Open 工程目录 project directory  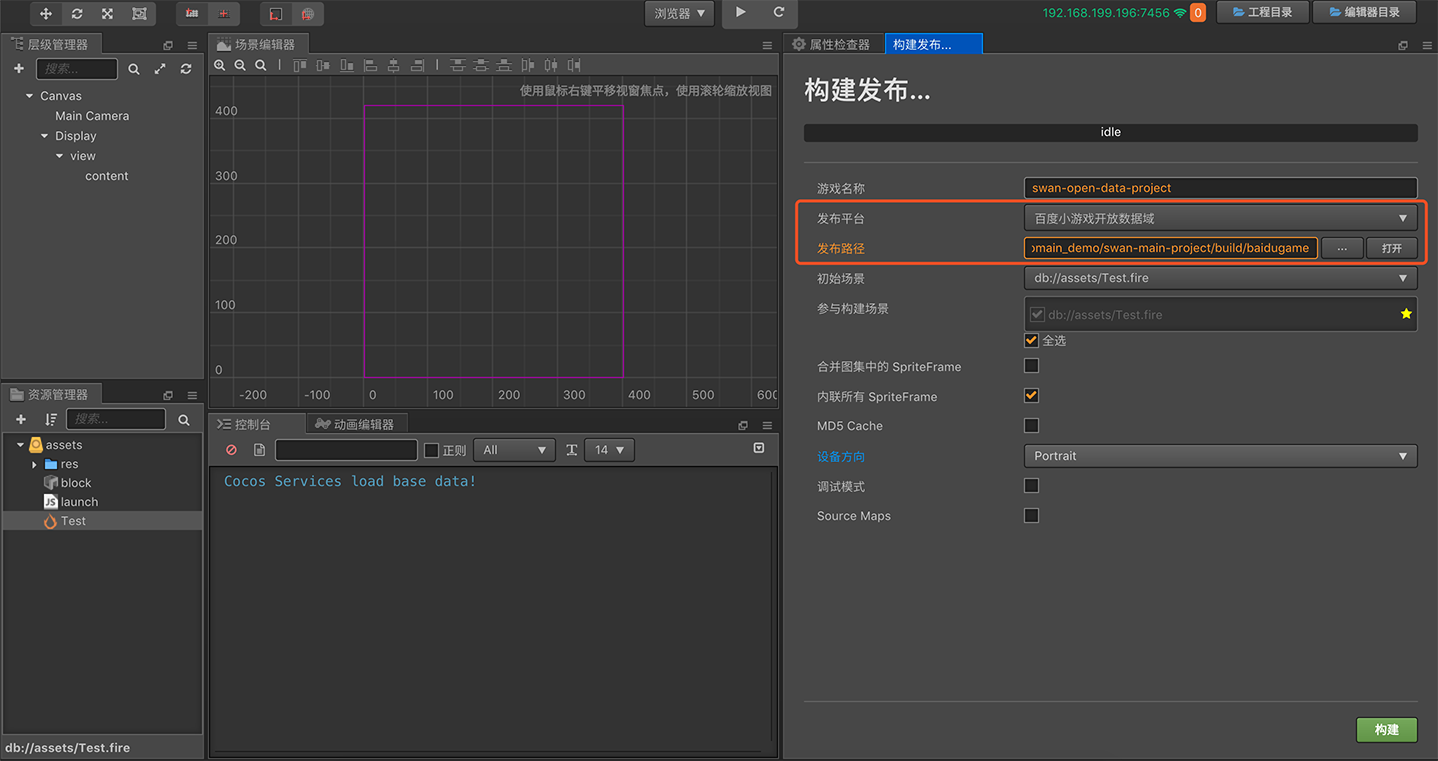(1262, 12)
